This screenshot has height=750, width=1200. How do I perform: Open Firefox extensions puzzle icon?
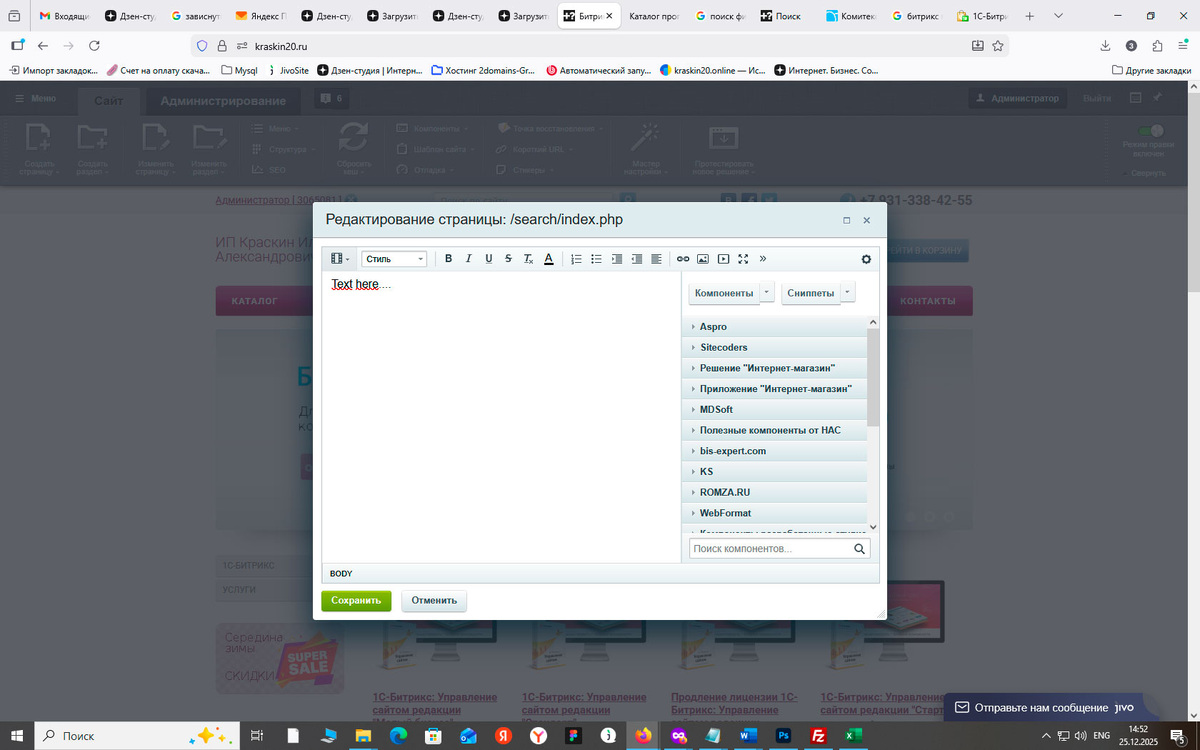1157,46
